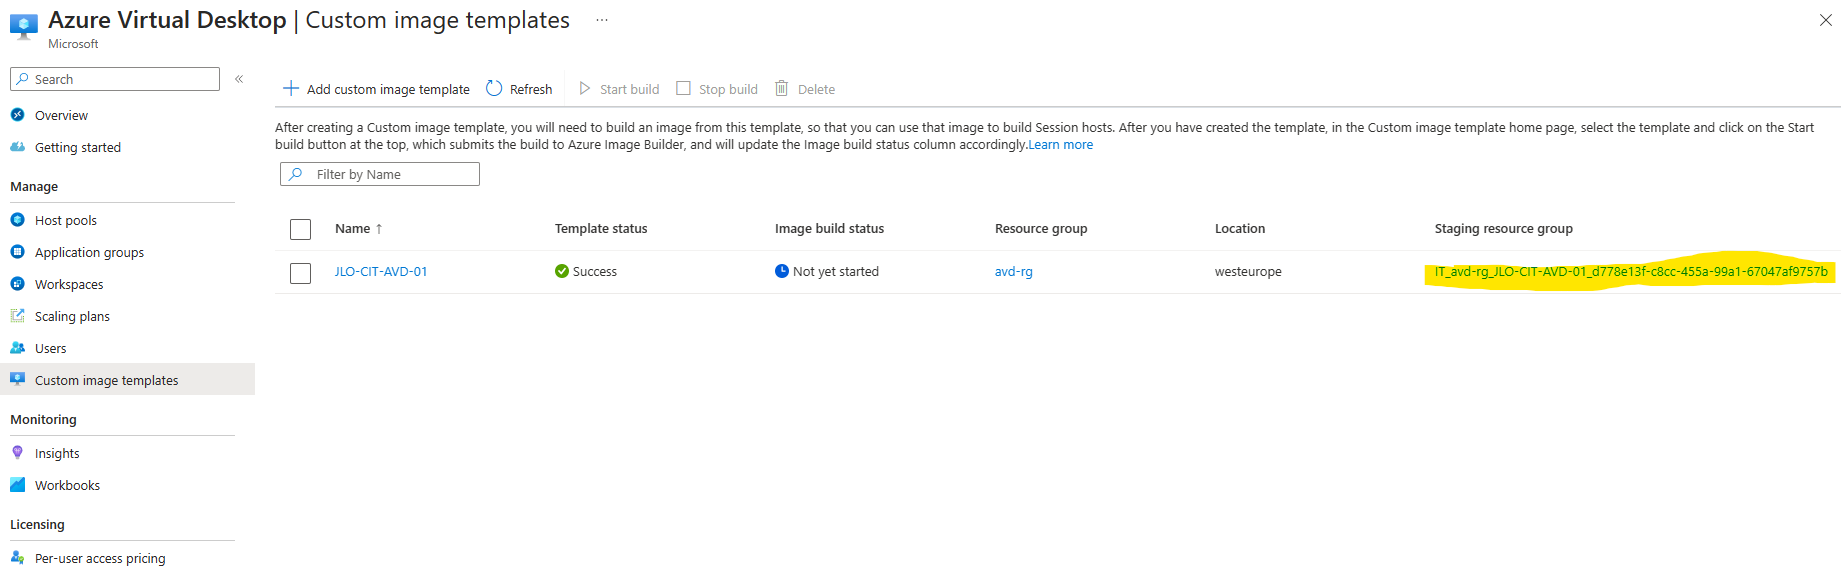Image resolution: width=1841 pixels, height=588 pixels.
Task: Click the blue clock Not yet started icon
Action: (x=782, y=271)
